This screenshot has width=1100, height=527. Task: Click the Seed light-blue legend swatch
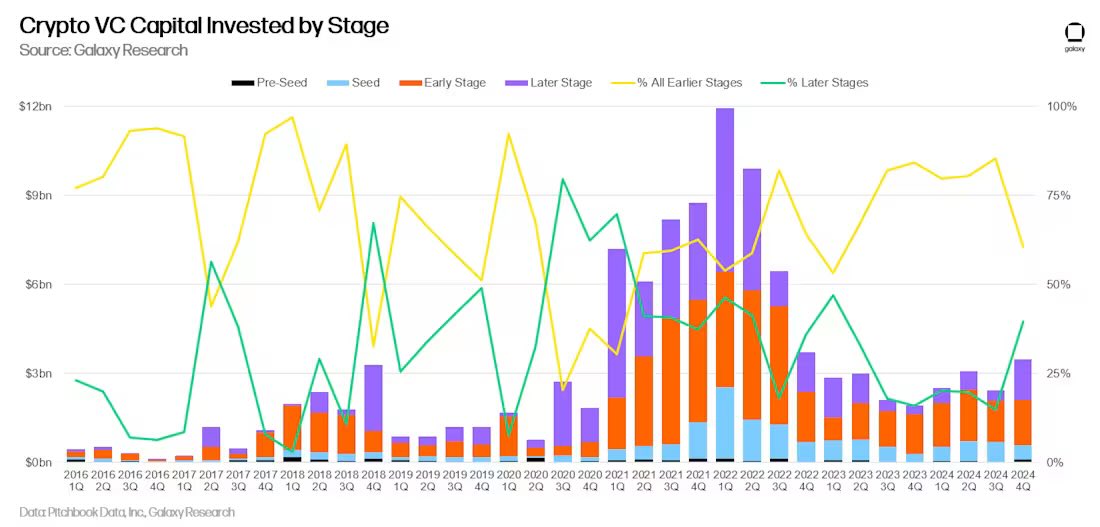click(x=338, y=83)
